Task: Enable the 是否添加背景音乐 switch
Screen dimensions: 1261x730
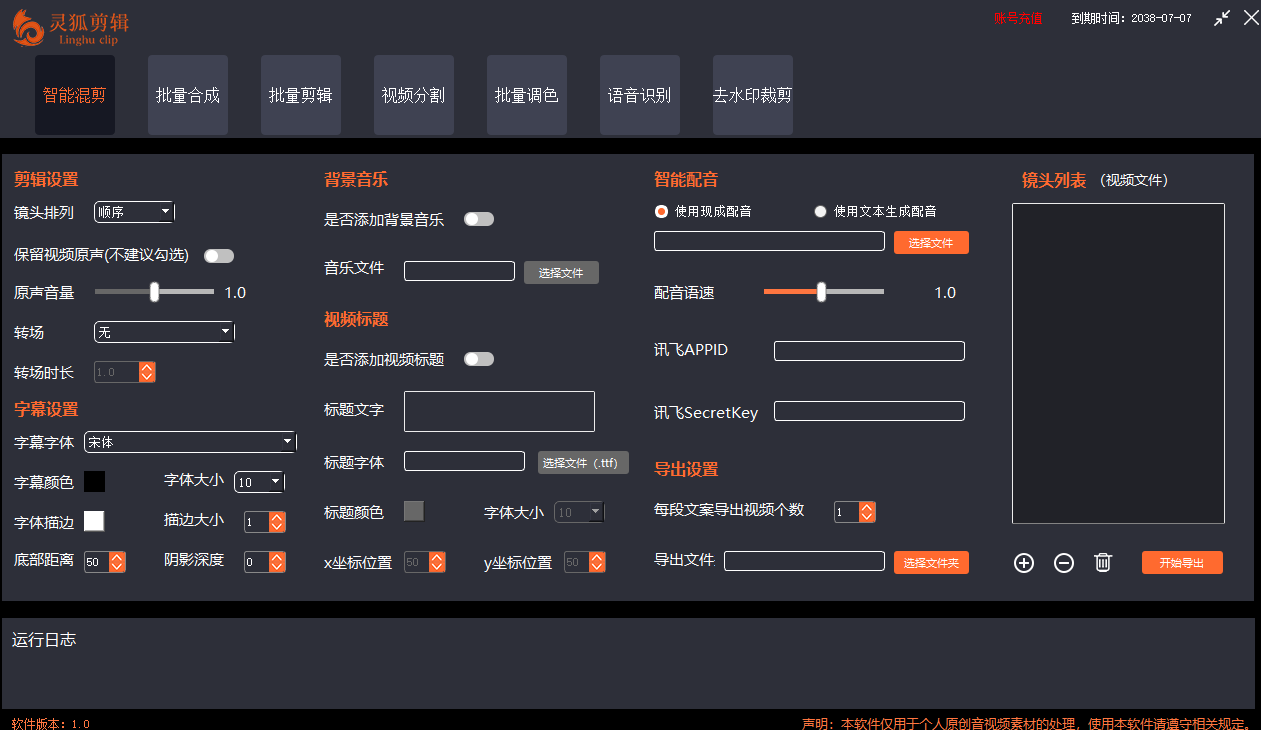Action: (478, 218)
